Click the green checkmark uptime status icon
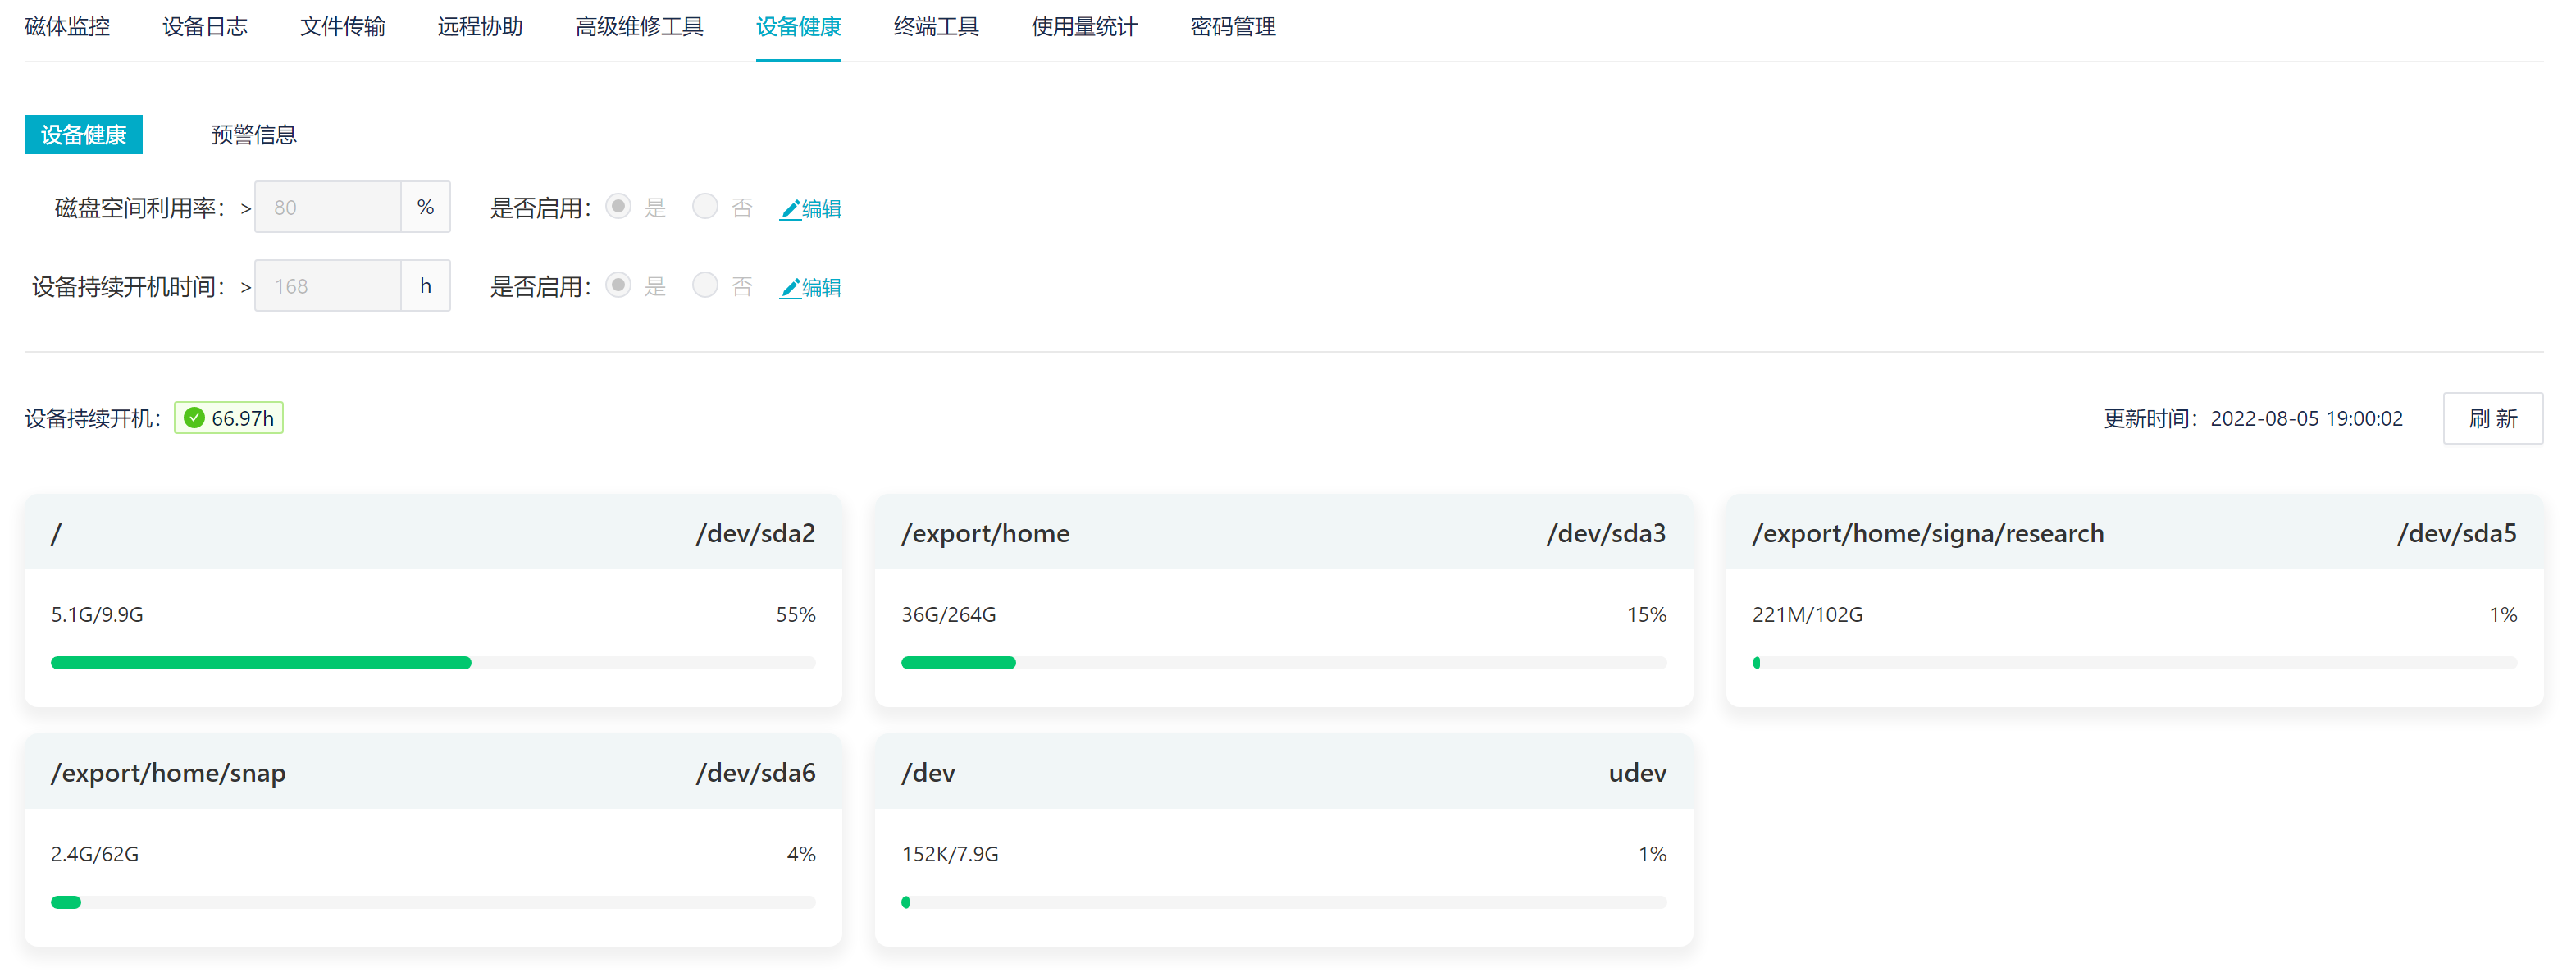 coord(195,418)
